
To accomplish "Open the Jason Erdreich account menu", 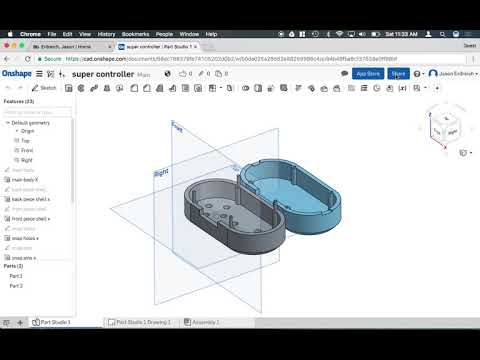I will 453,74.
